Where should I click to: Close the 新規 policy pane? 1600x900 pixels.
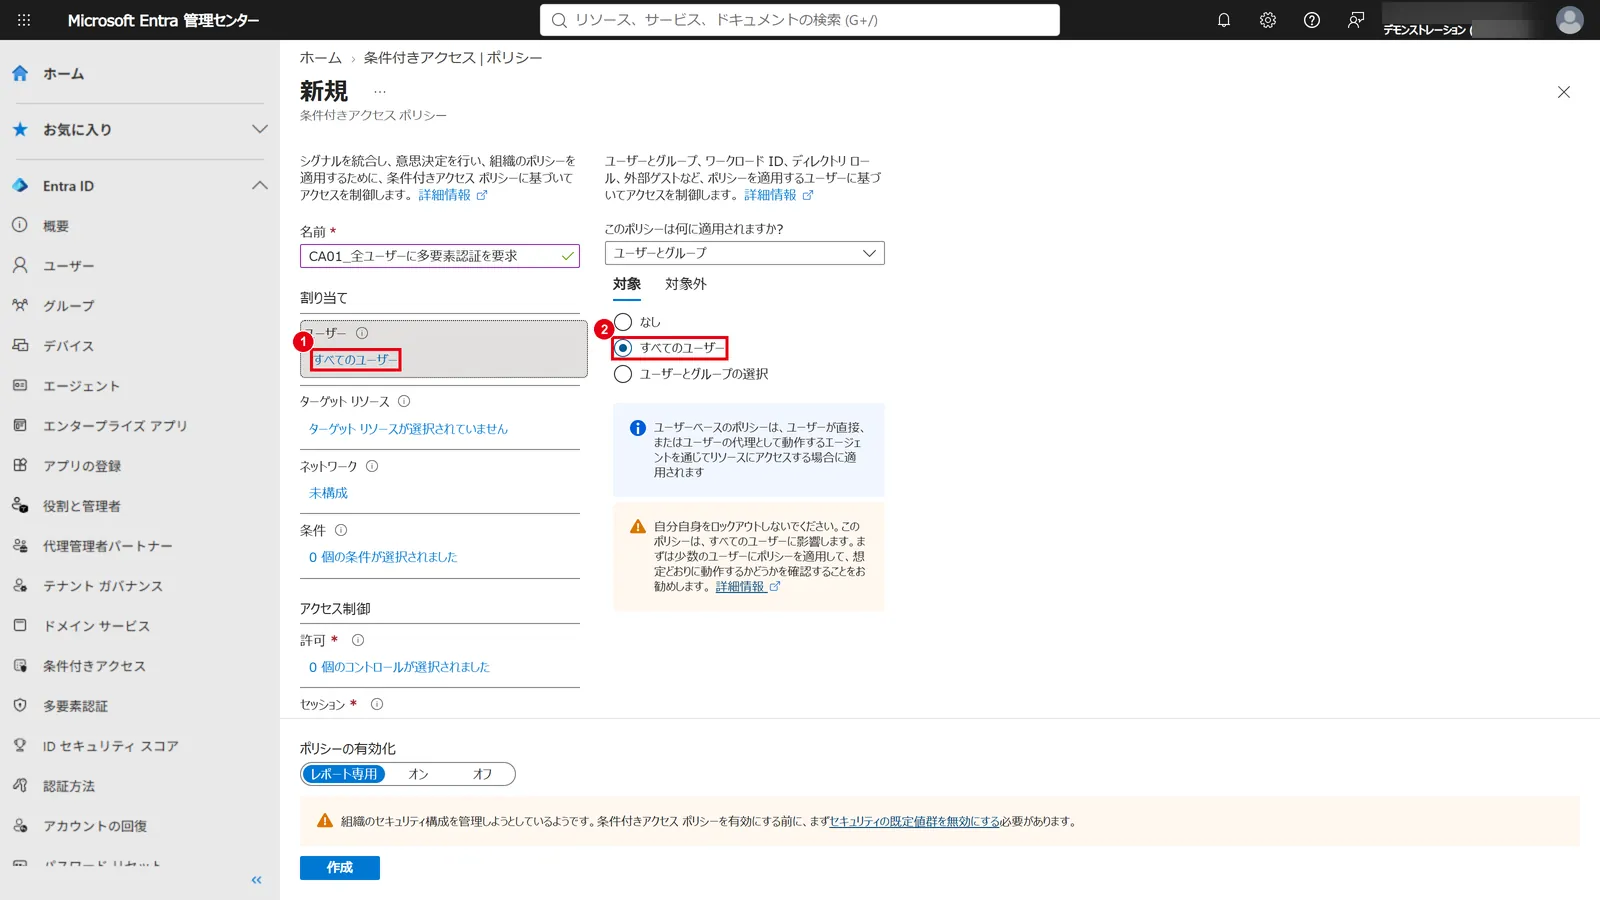pyautogui.click(x=1564, y=92)
